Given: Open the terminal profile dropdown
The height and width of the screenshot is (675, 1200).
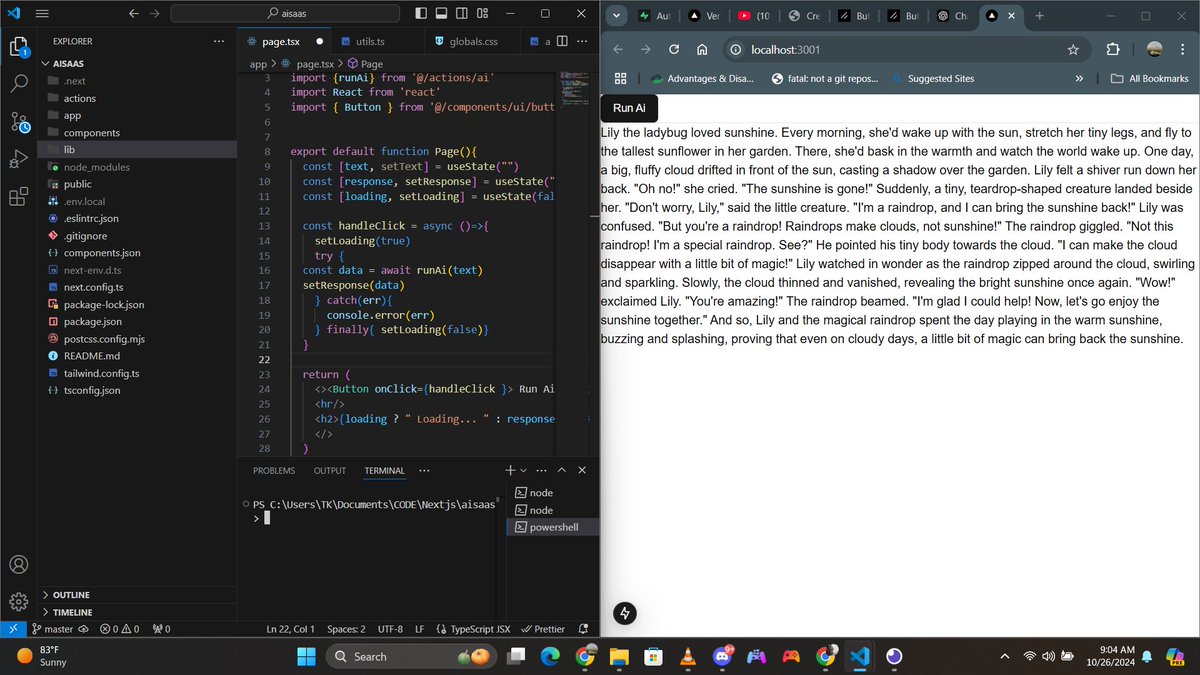Looking at the screenshot, I should point(524,469).
